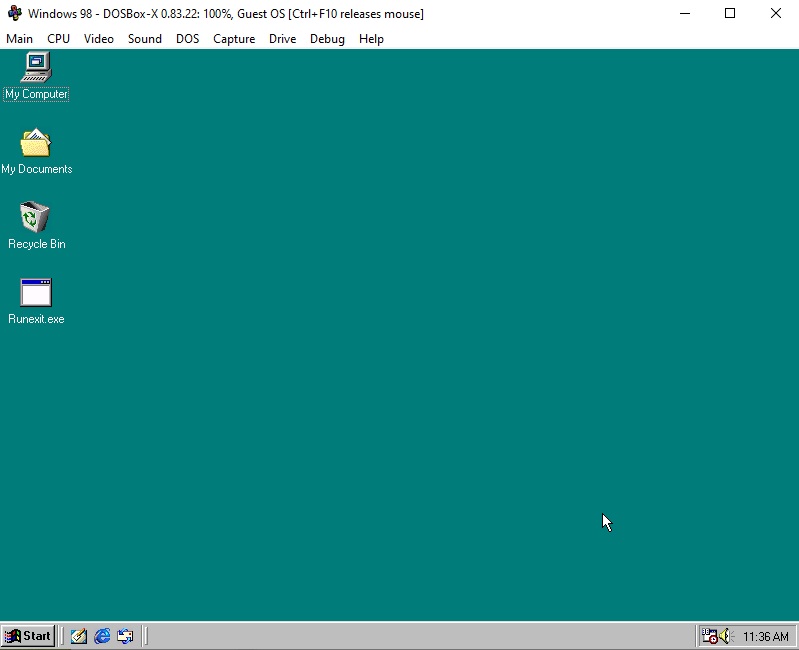799x650 pixels.
Task: Select the Runexit.exe desktop icon
Action: [36, 293]
